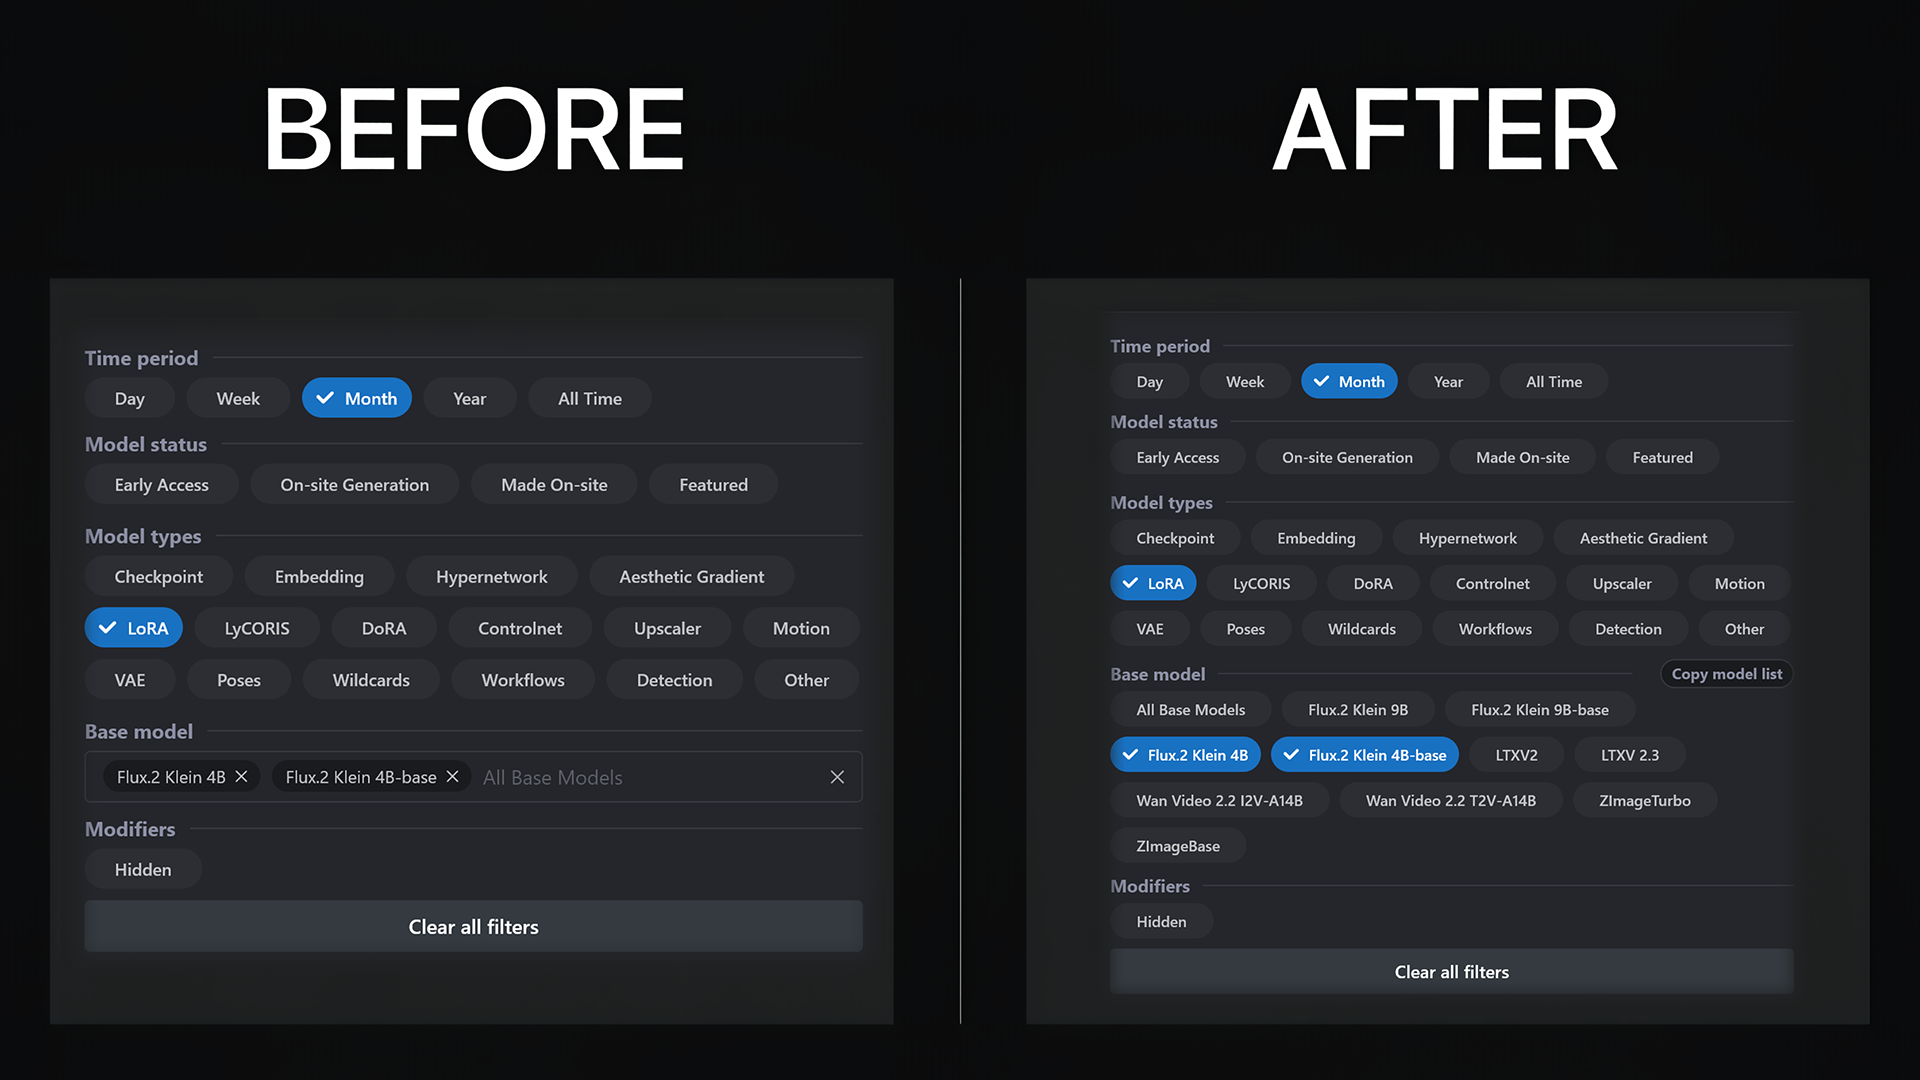Screen dimensions: 1920x1080
Task: Pick Aesthetic Gradient in Before panel
Action: click(x=692, y=576)
